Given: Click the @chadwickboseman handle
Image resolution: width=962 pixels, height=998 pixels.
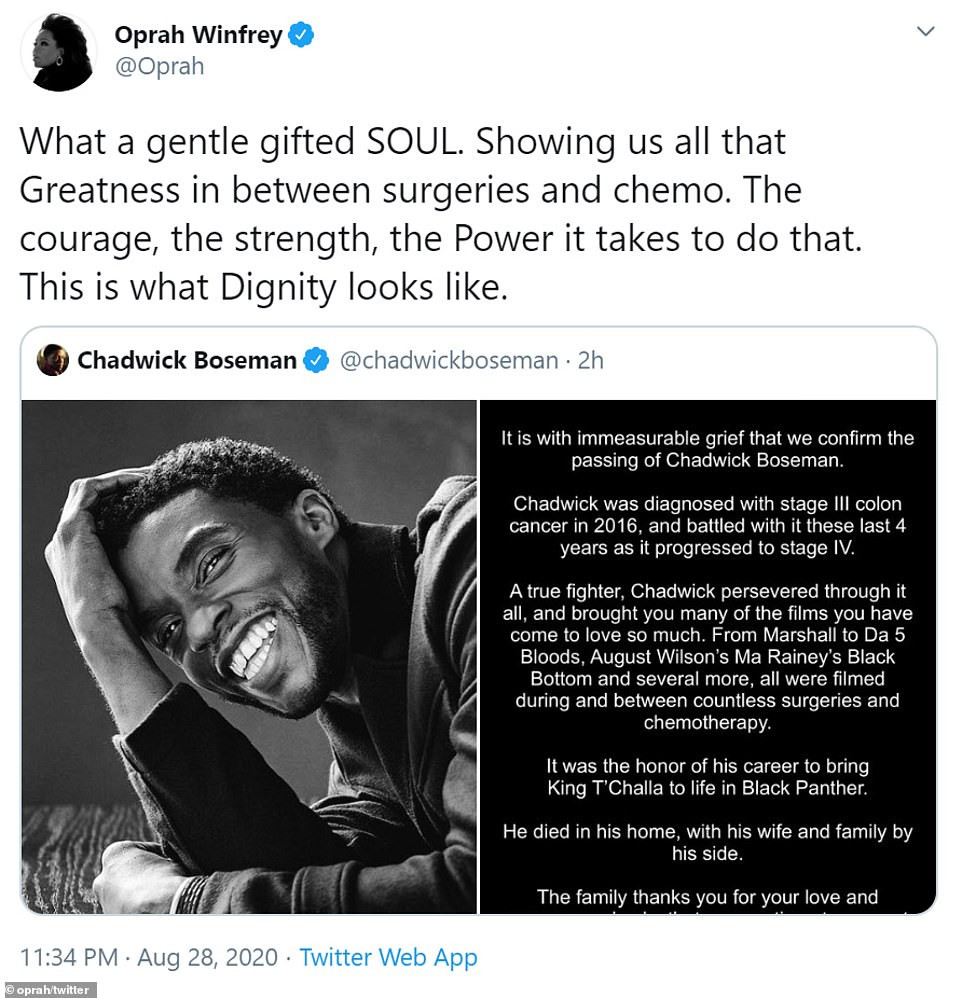Looking at the screenshot, I should pyautogui.click(x=449, y=361).
